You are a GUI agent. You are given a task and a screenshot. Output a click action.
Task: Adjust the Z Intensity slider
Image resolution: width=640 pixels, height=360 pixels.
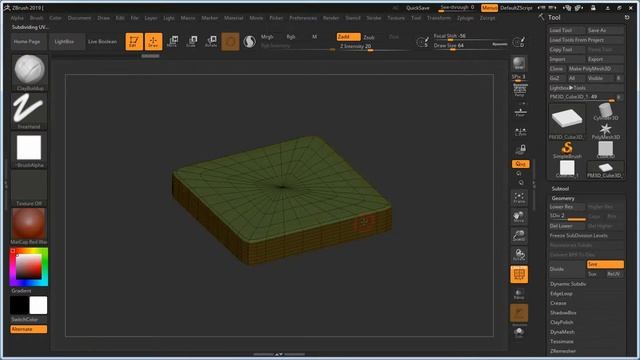(x=374, y=47)
